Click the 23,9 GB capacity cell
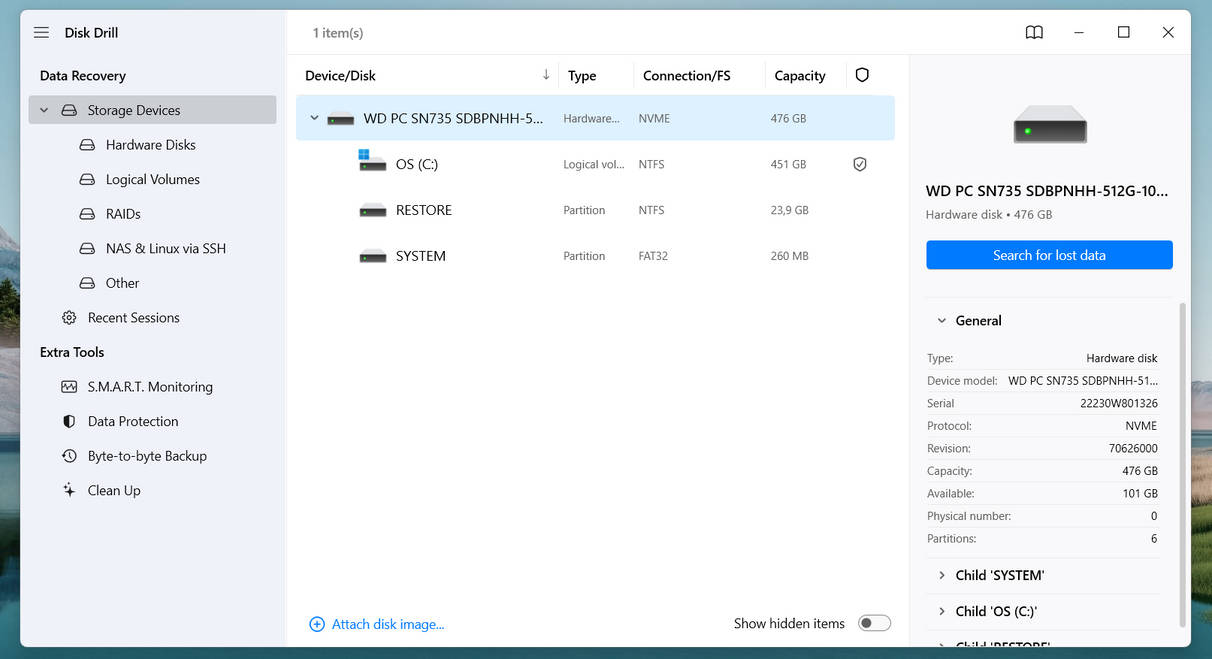The height and width of the screenshot is (659, 1212). coord(789,210)
